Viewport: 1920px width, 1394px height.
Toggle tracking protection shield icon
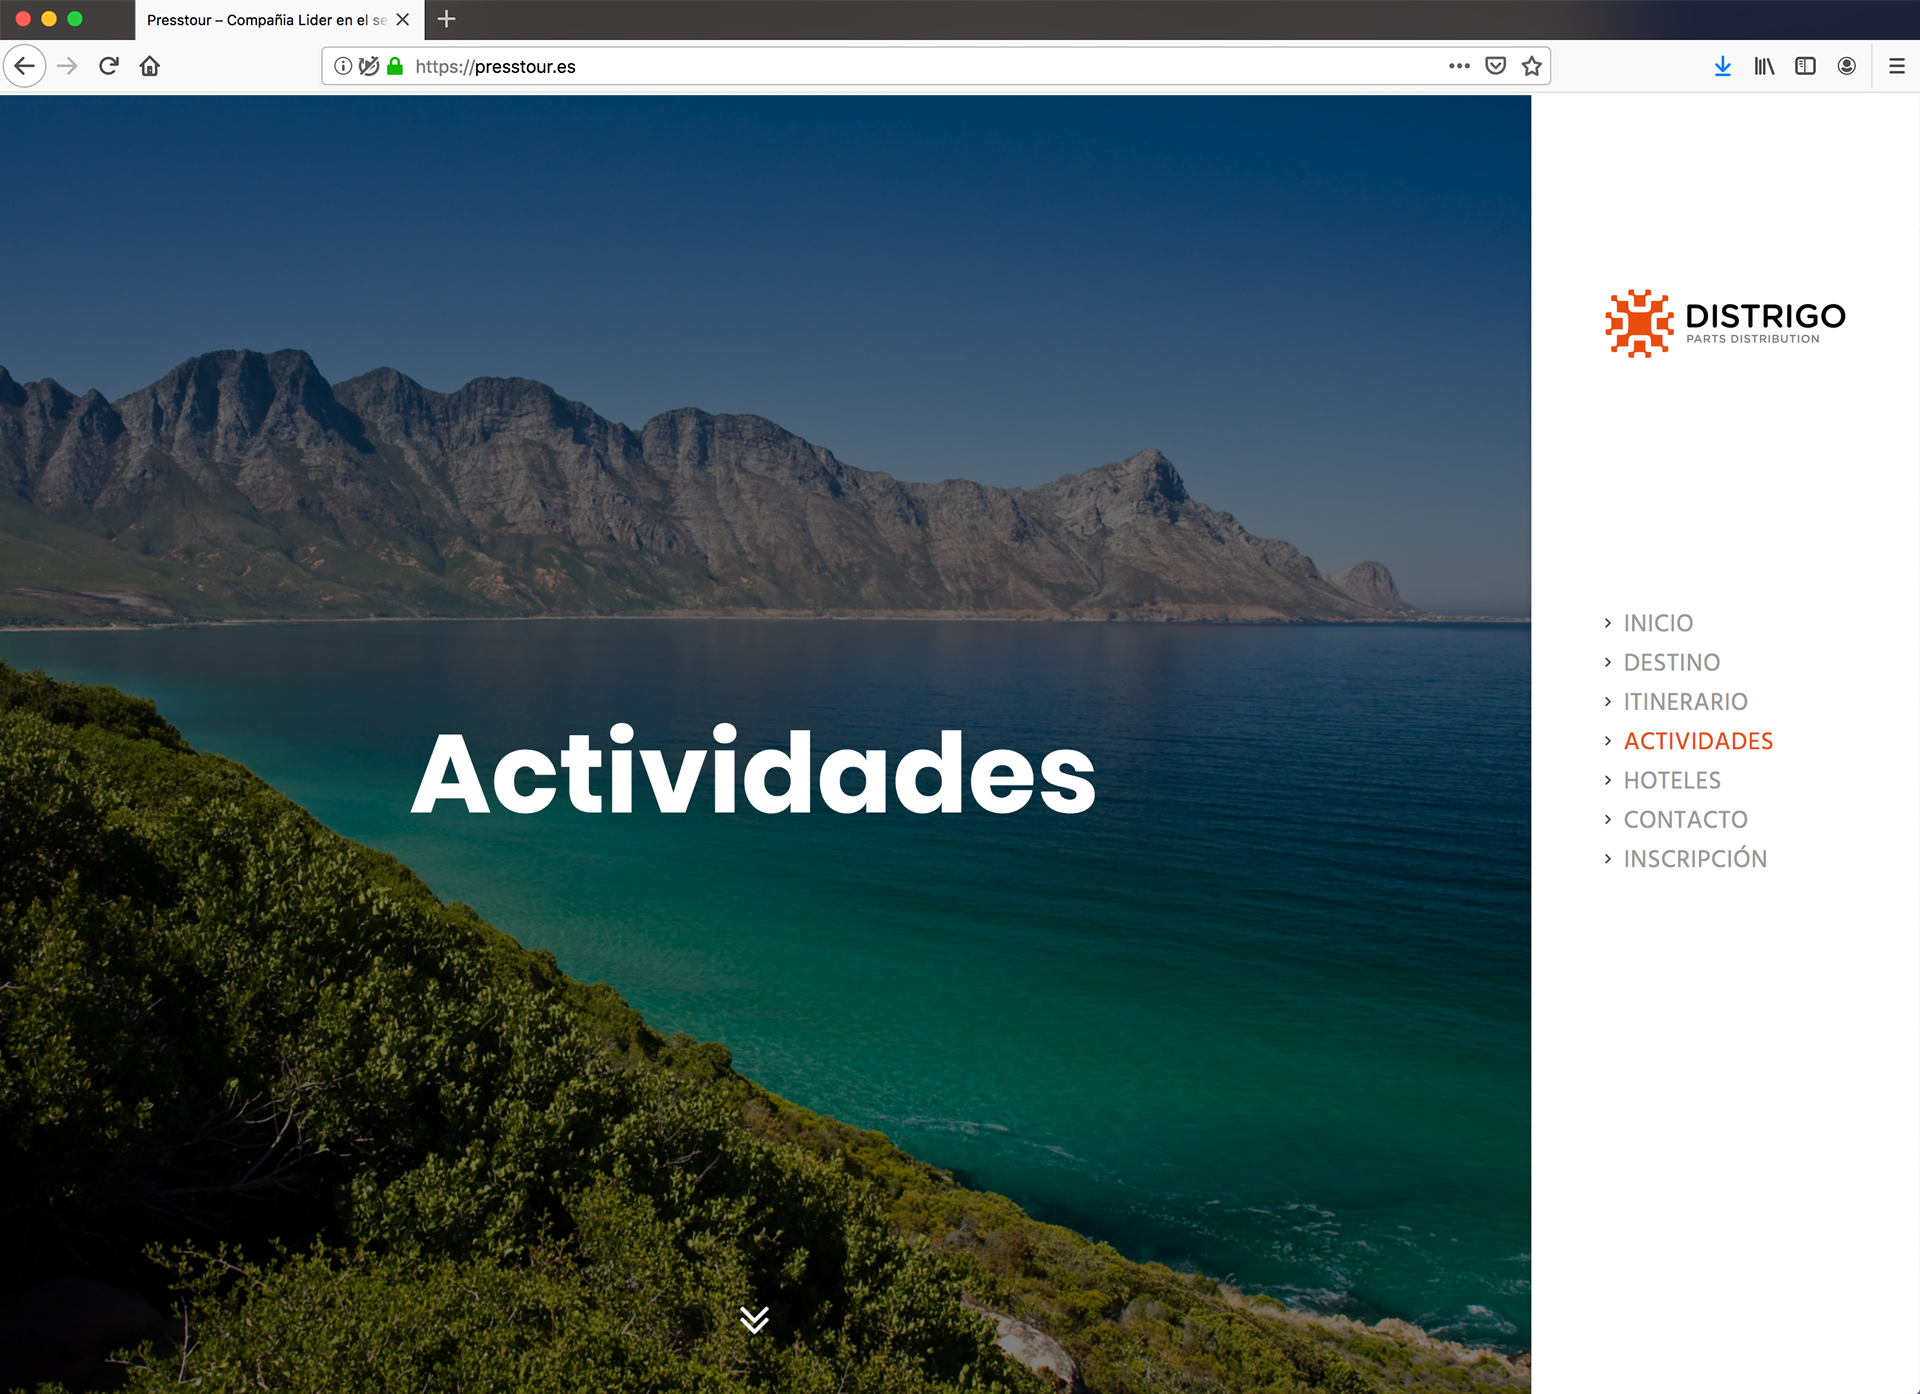(369, 66)
